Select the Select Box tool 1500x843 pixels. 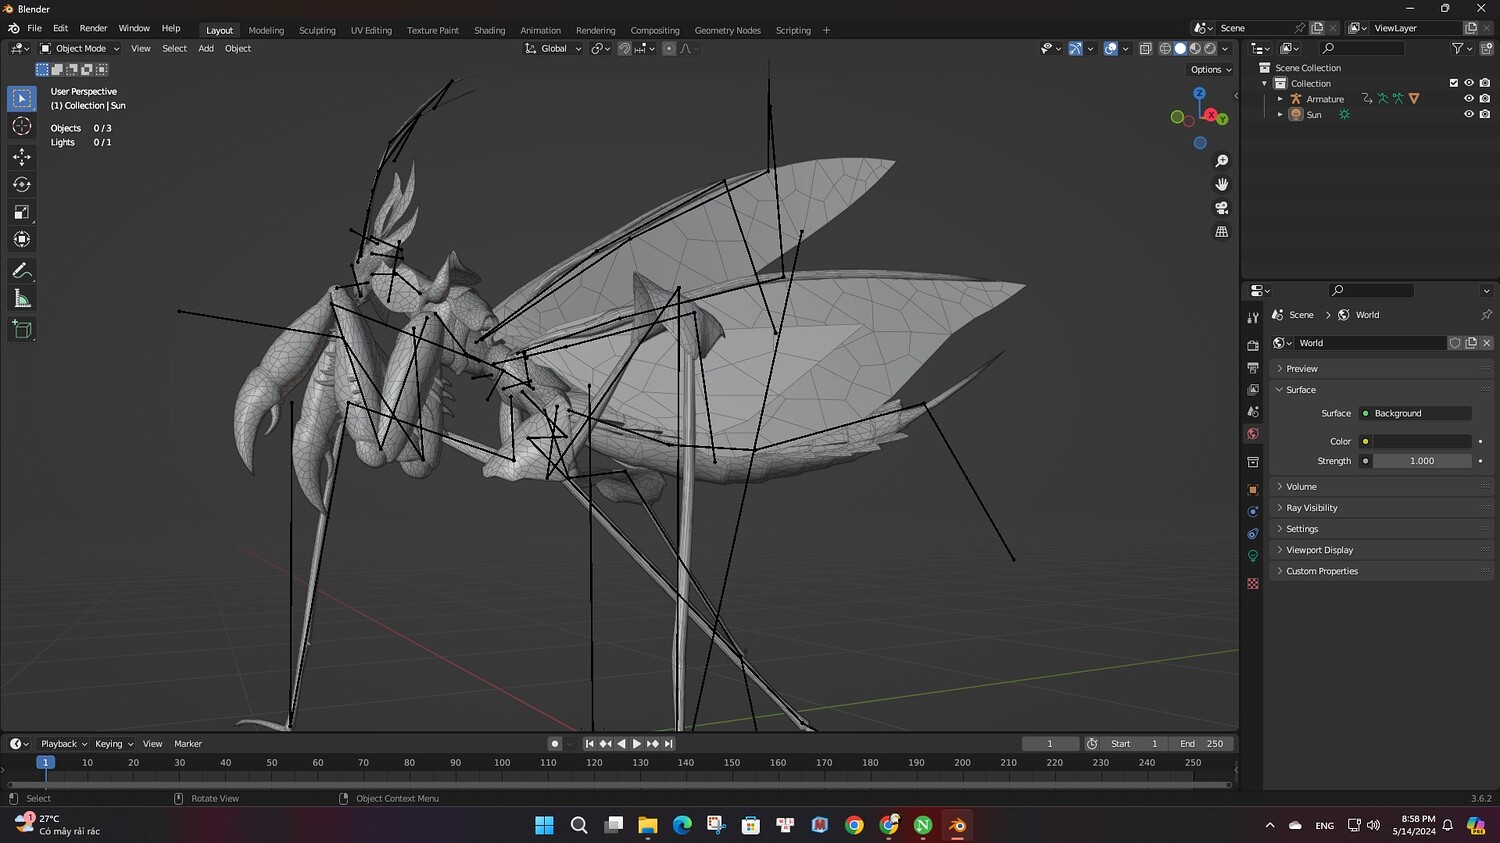[x=22, y=98]
